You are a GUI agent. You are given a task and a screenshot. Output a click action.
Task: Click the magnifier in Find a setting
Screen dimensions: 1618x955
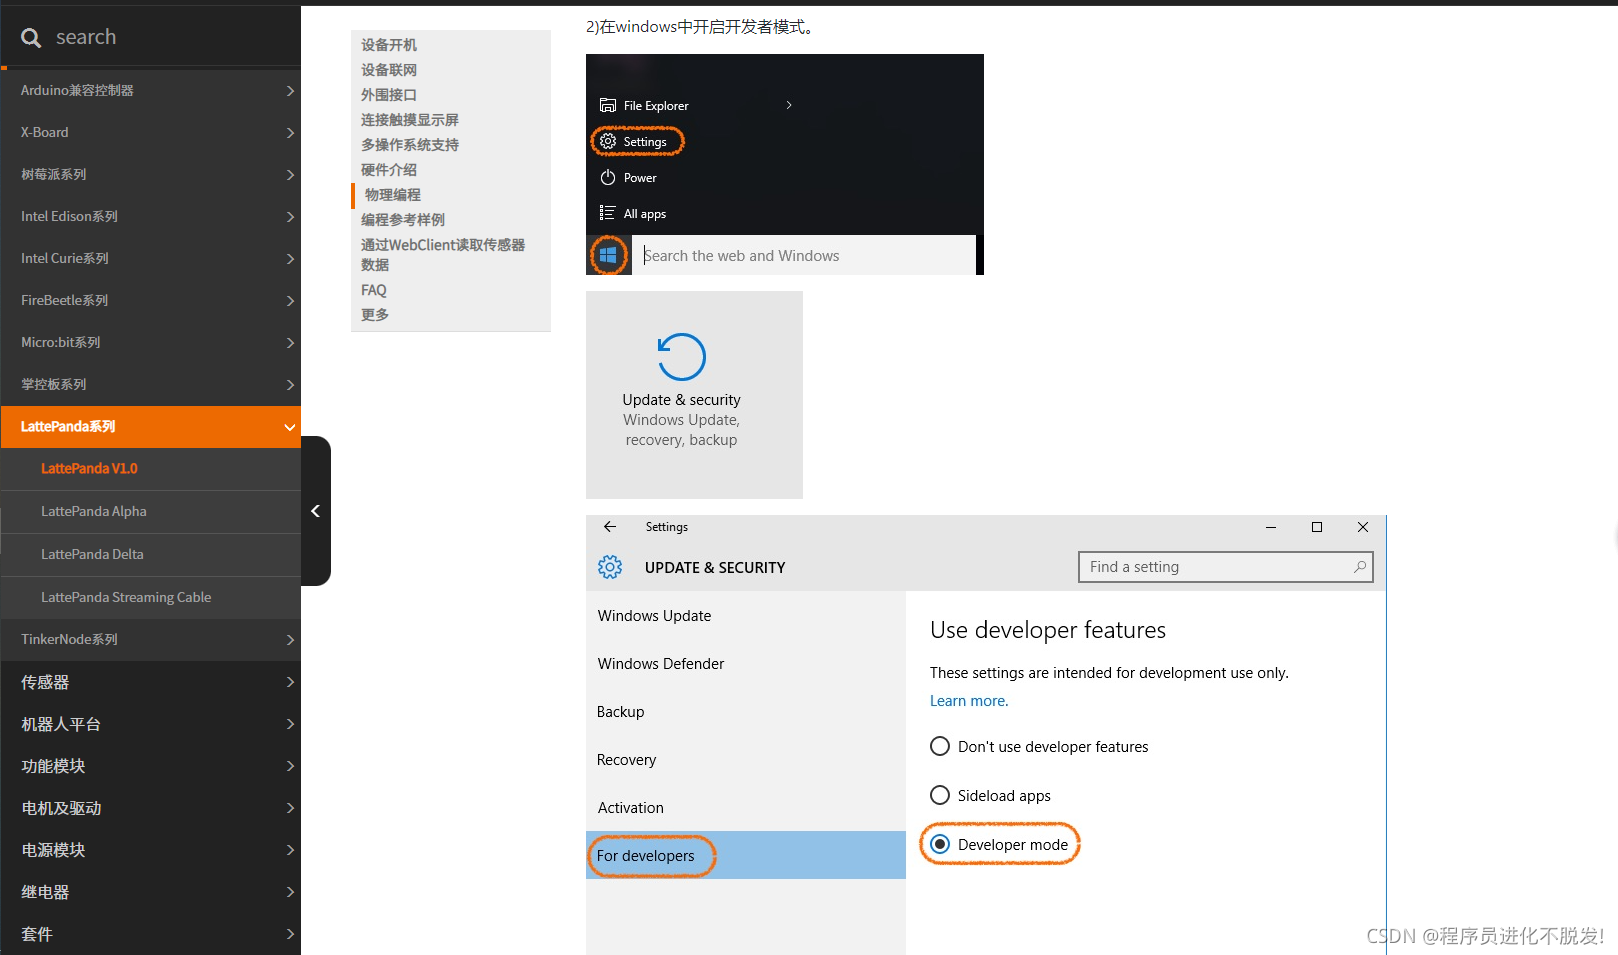pyautogui.click(x=1360, y=567)
